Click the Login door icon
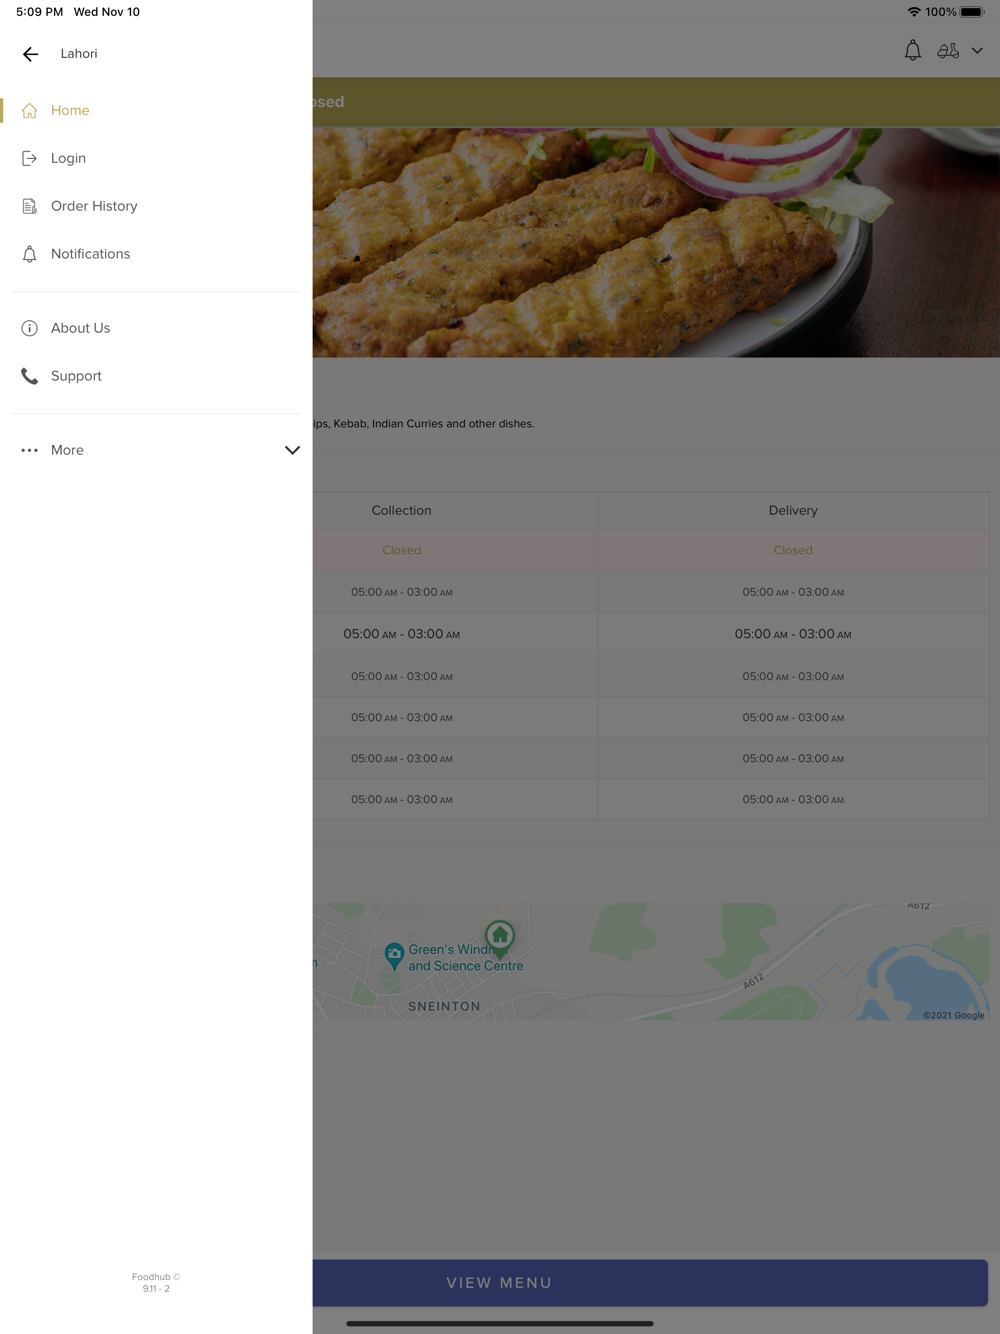This screenshot has width=1000, height=1334. tap(30, 158)
